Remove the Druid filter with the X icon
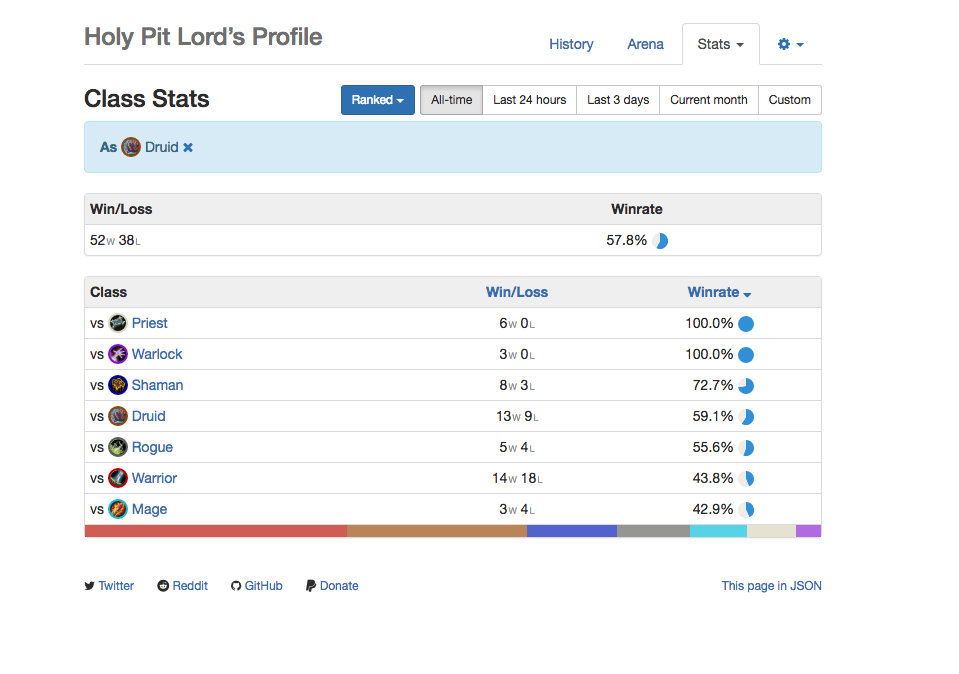Image resolution: width=959 pixels, height=674 pixels. (188, 148)
